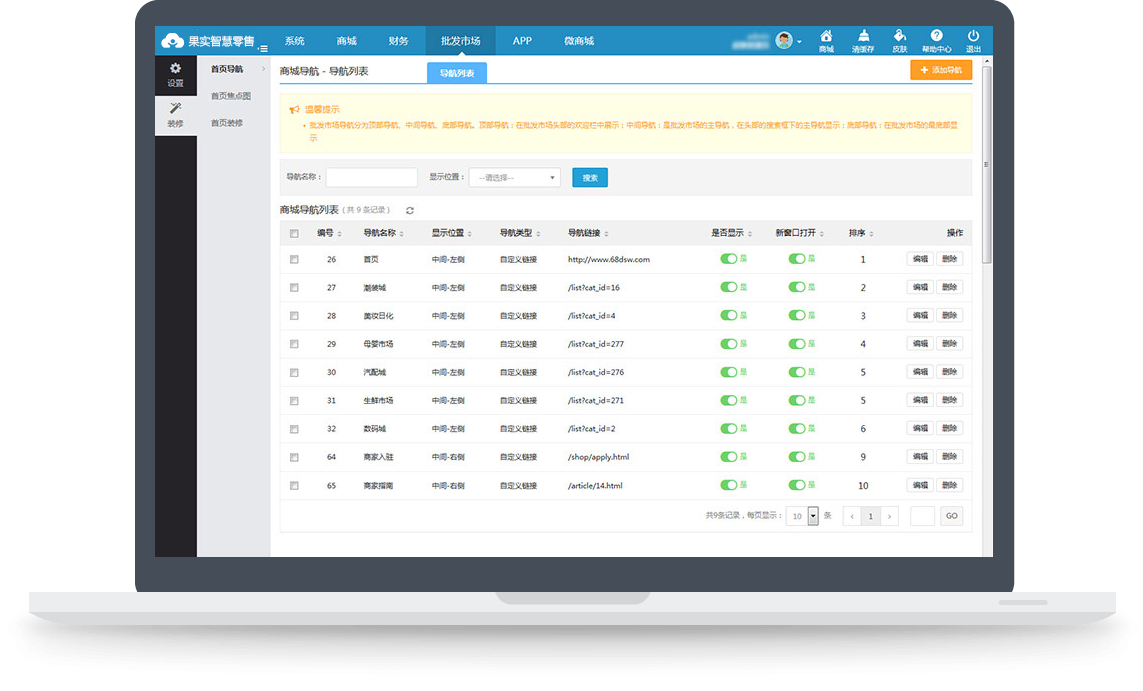Click the orange 添加导航 button
The image size is (1143, 691).
(x=940, y=70)
